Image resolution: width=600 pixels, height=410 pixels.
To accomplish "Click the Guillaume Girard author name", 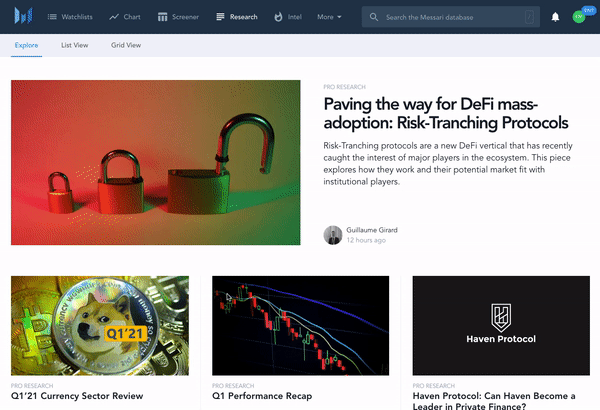I will (372, 230).
